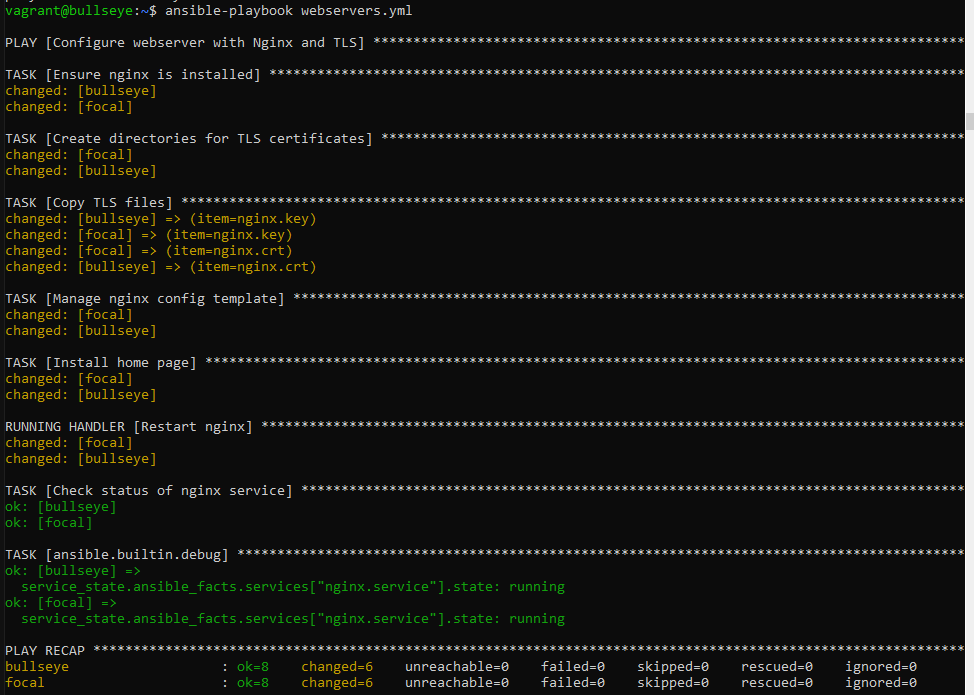This screenshot has height=695, width=974.
Task: Click 'skipped=0' in the focal recap row
Action: (x=673, y=683)
